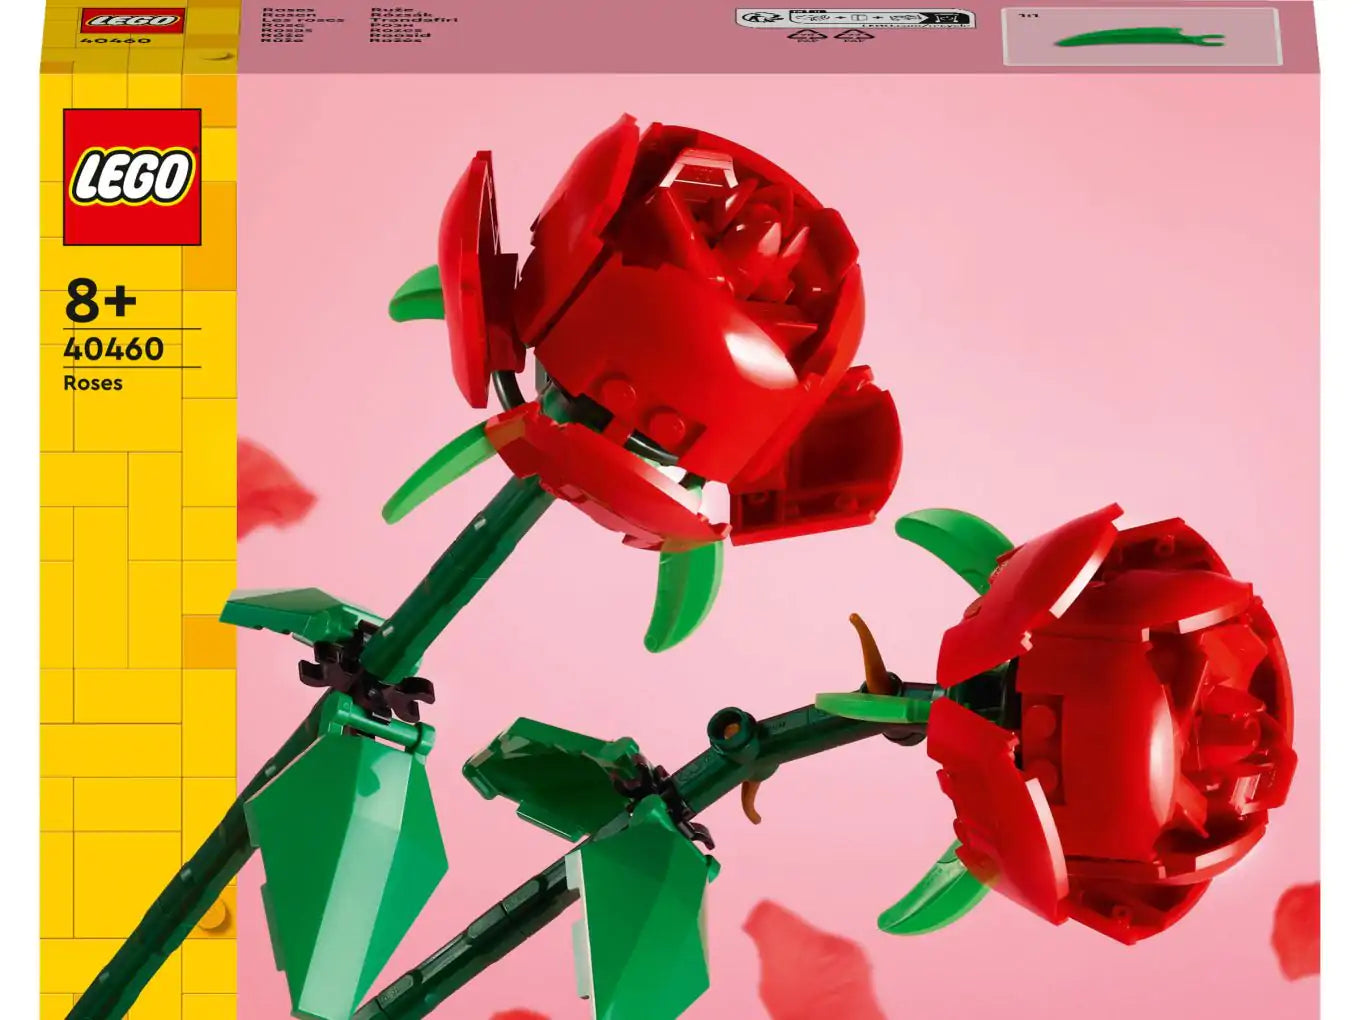Click the second recycling triangle symbol

pos(852,38)
